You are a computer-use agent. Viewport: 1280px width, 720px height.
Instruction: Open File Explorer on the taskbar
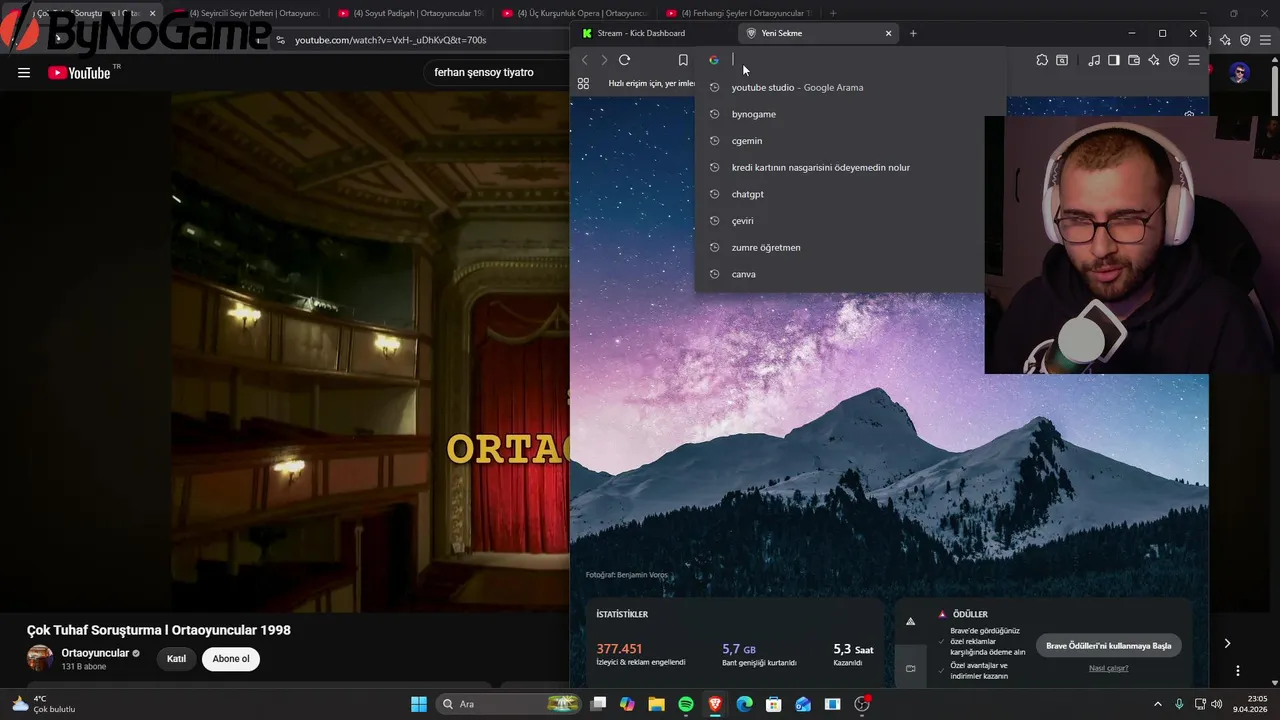[656, 704]
